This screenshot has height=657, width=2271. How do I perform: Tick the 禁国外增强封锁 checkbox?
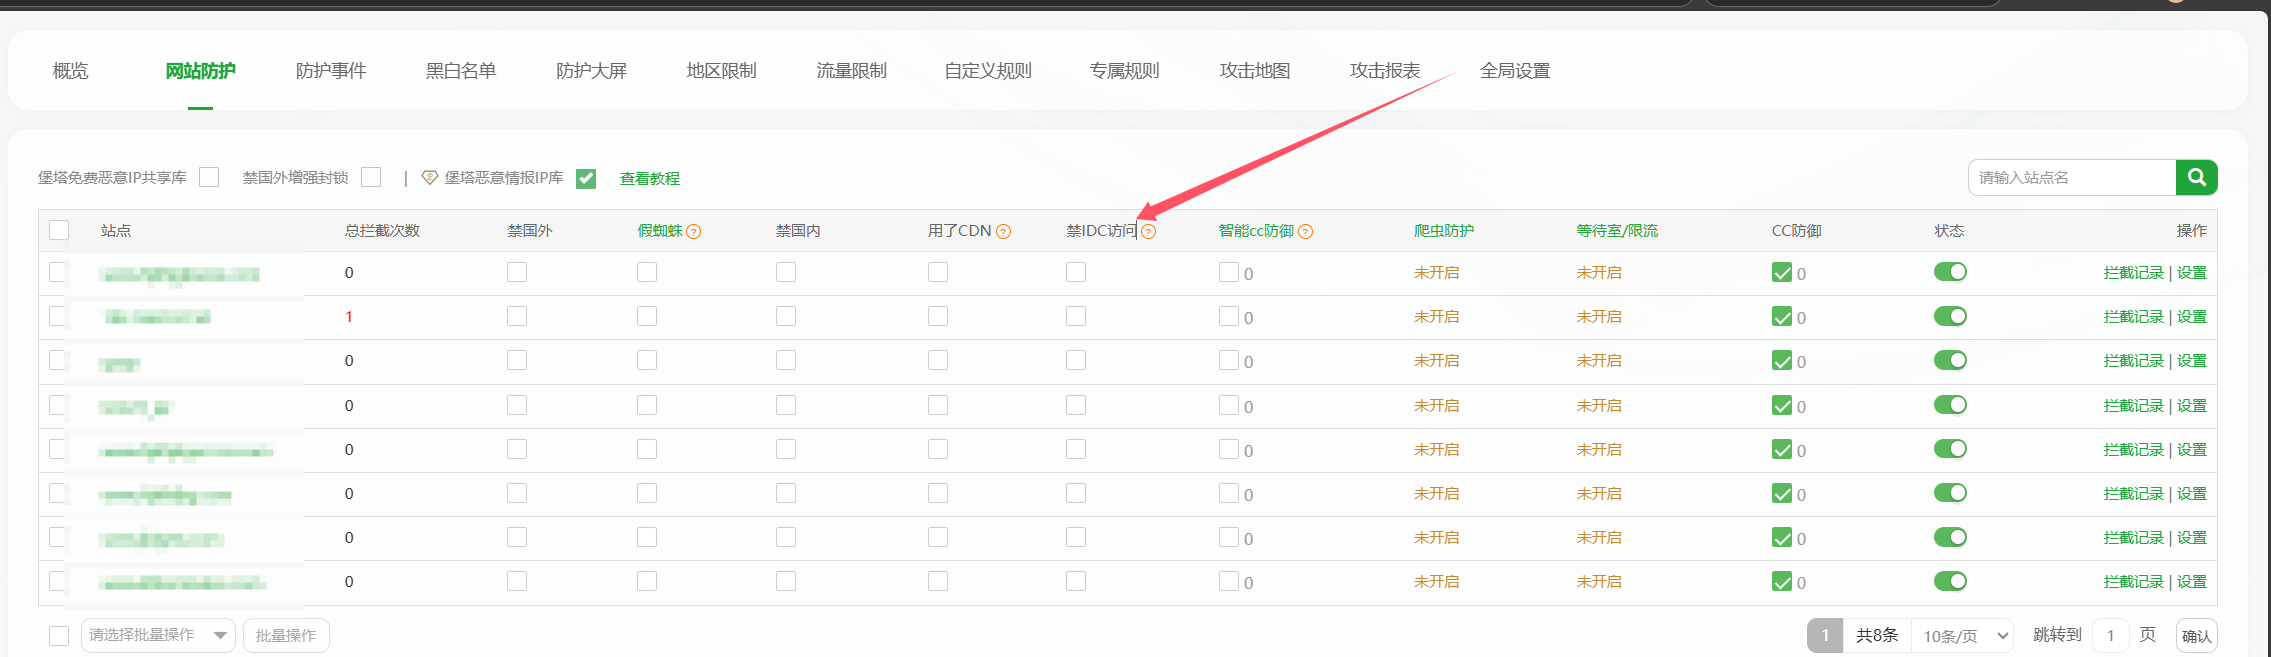point(371,177)
